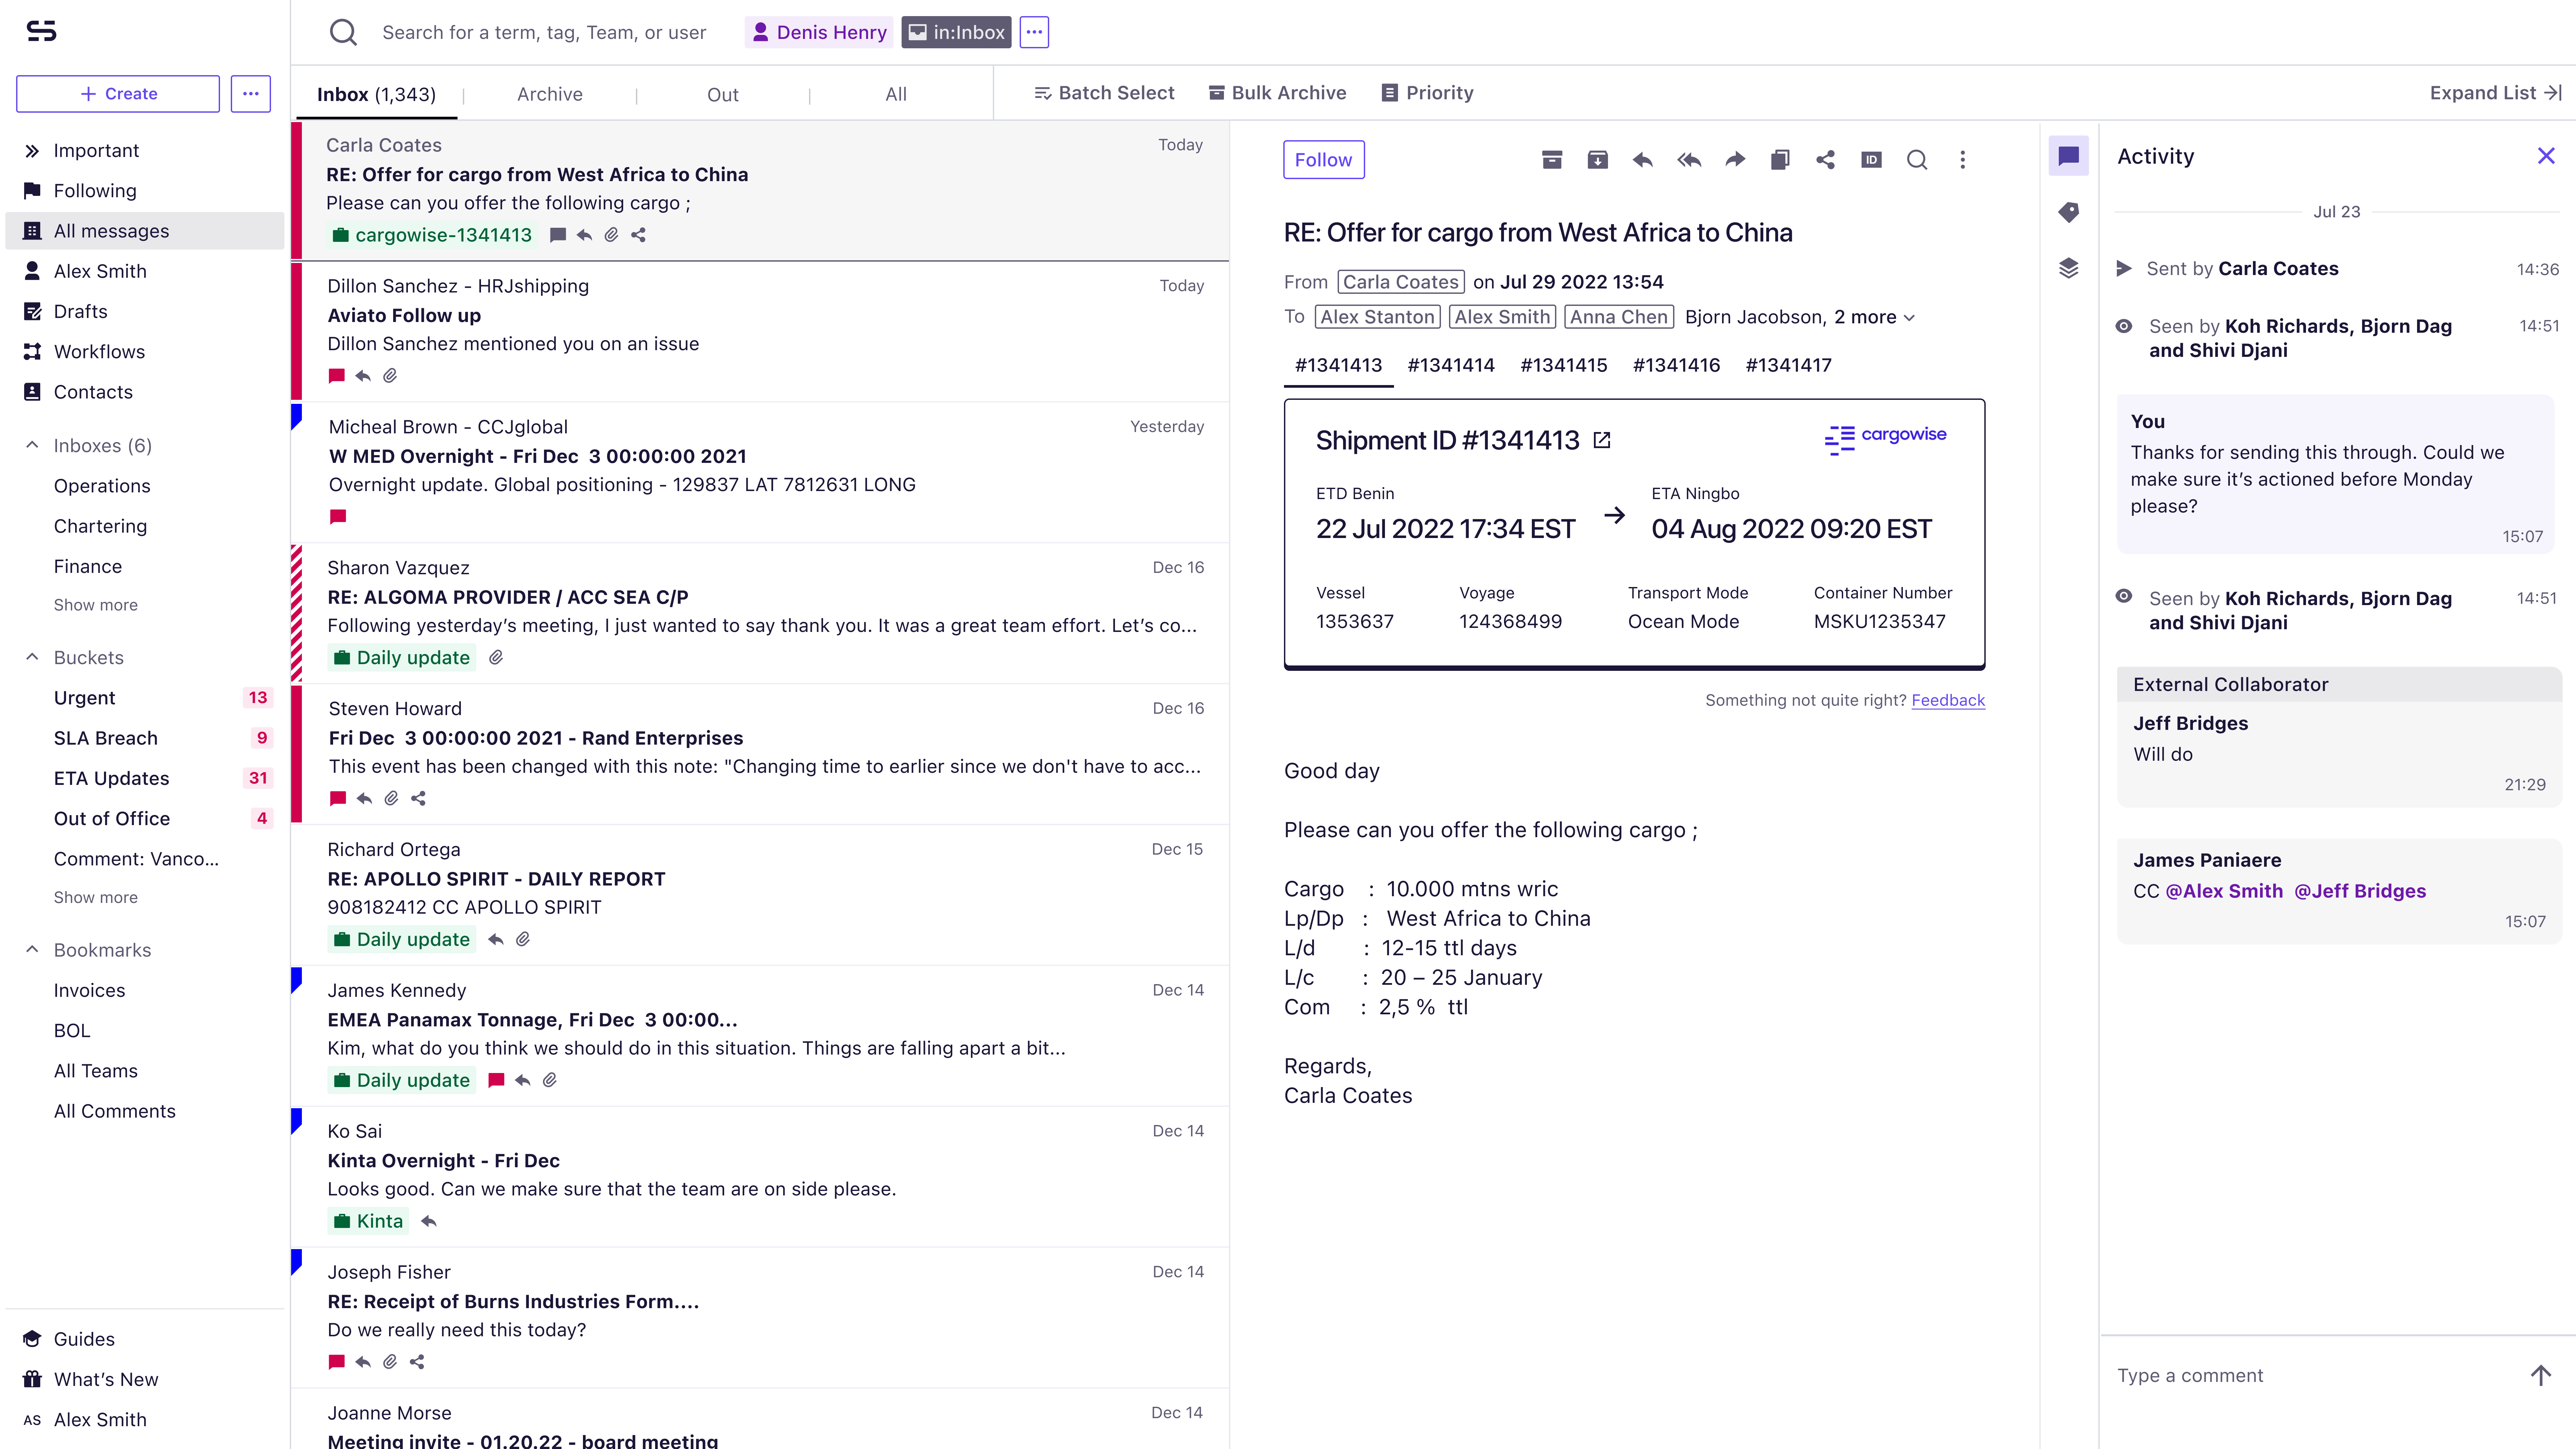2576x1449 pixels.
Task: Click share icon on Carla Coates email row
Action: point(638,235)
